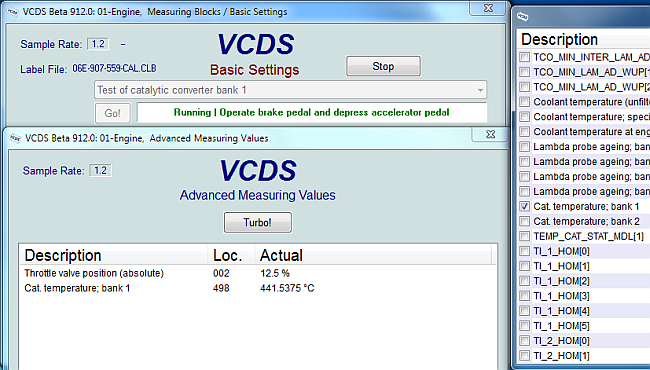Click the VCDS icon in Basic Settings title bar
This screenshot has width=650, height=370.
coord(13,12)
